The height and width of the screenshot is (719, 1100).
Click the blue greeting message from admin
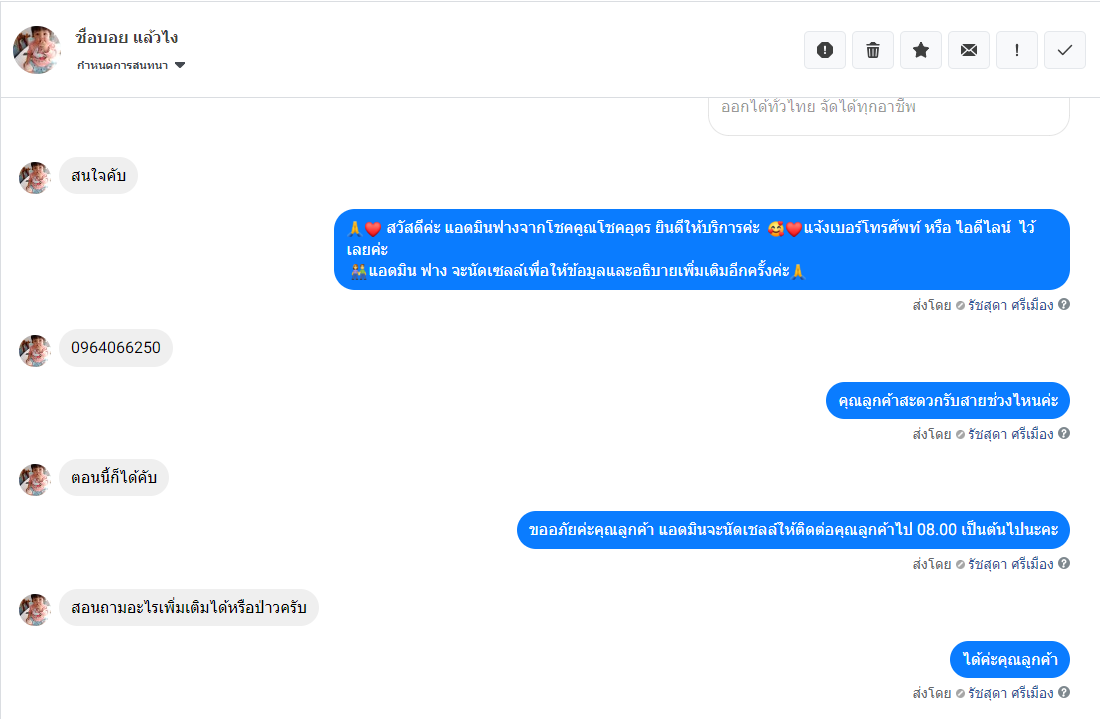coord(702,249)
